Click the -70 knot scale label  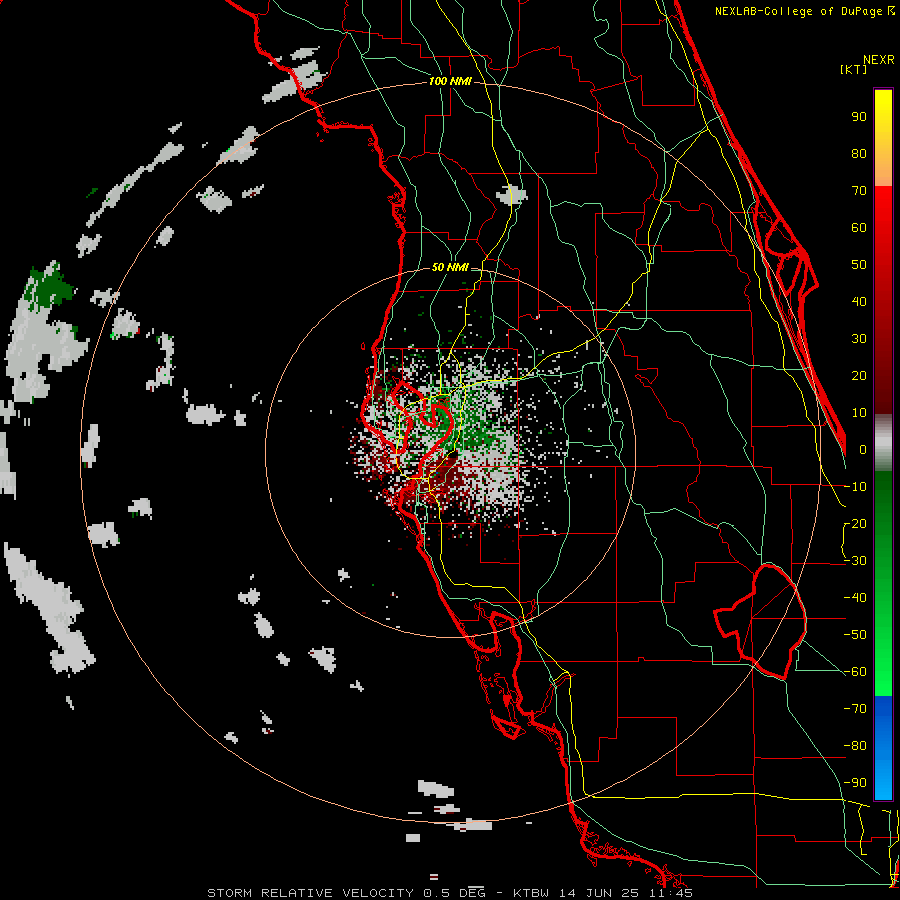coord(855,709)
